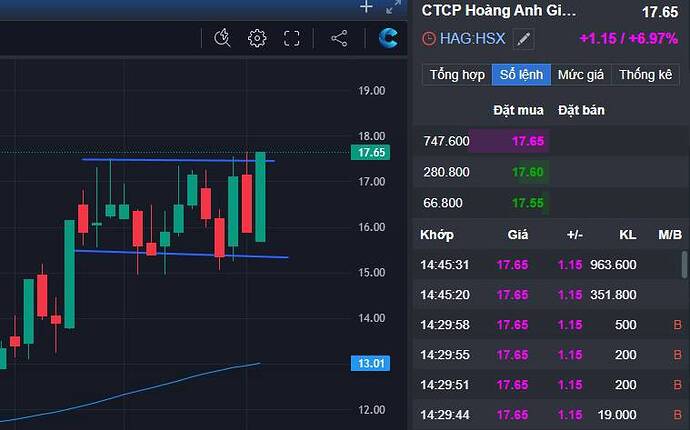The height and width of the screenshot is (430, 690).
Task: Click the 17.65 header price
Action: click(660, 12)
